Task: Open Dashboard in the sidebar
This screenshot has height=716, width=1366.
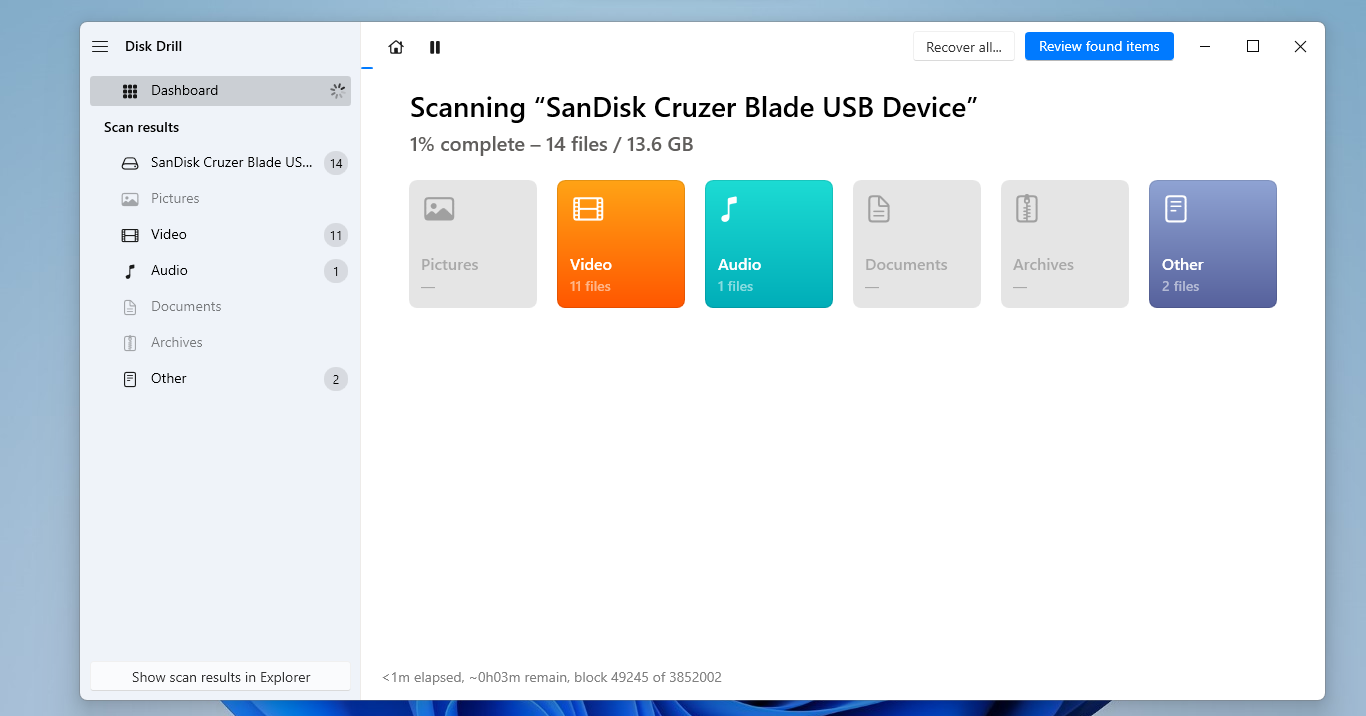Action: [x=220, y=90]
